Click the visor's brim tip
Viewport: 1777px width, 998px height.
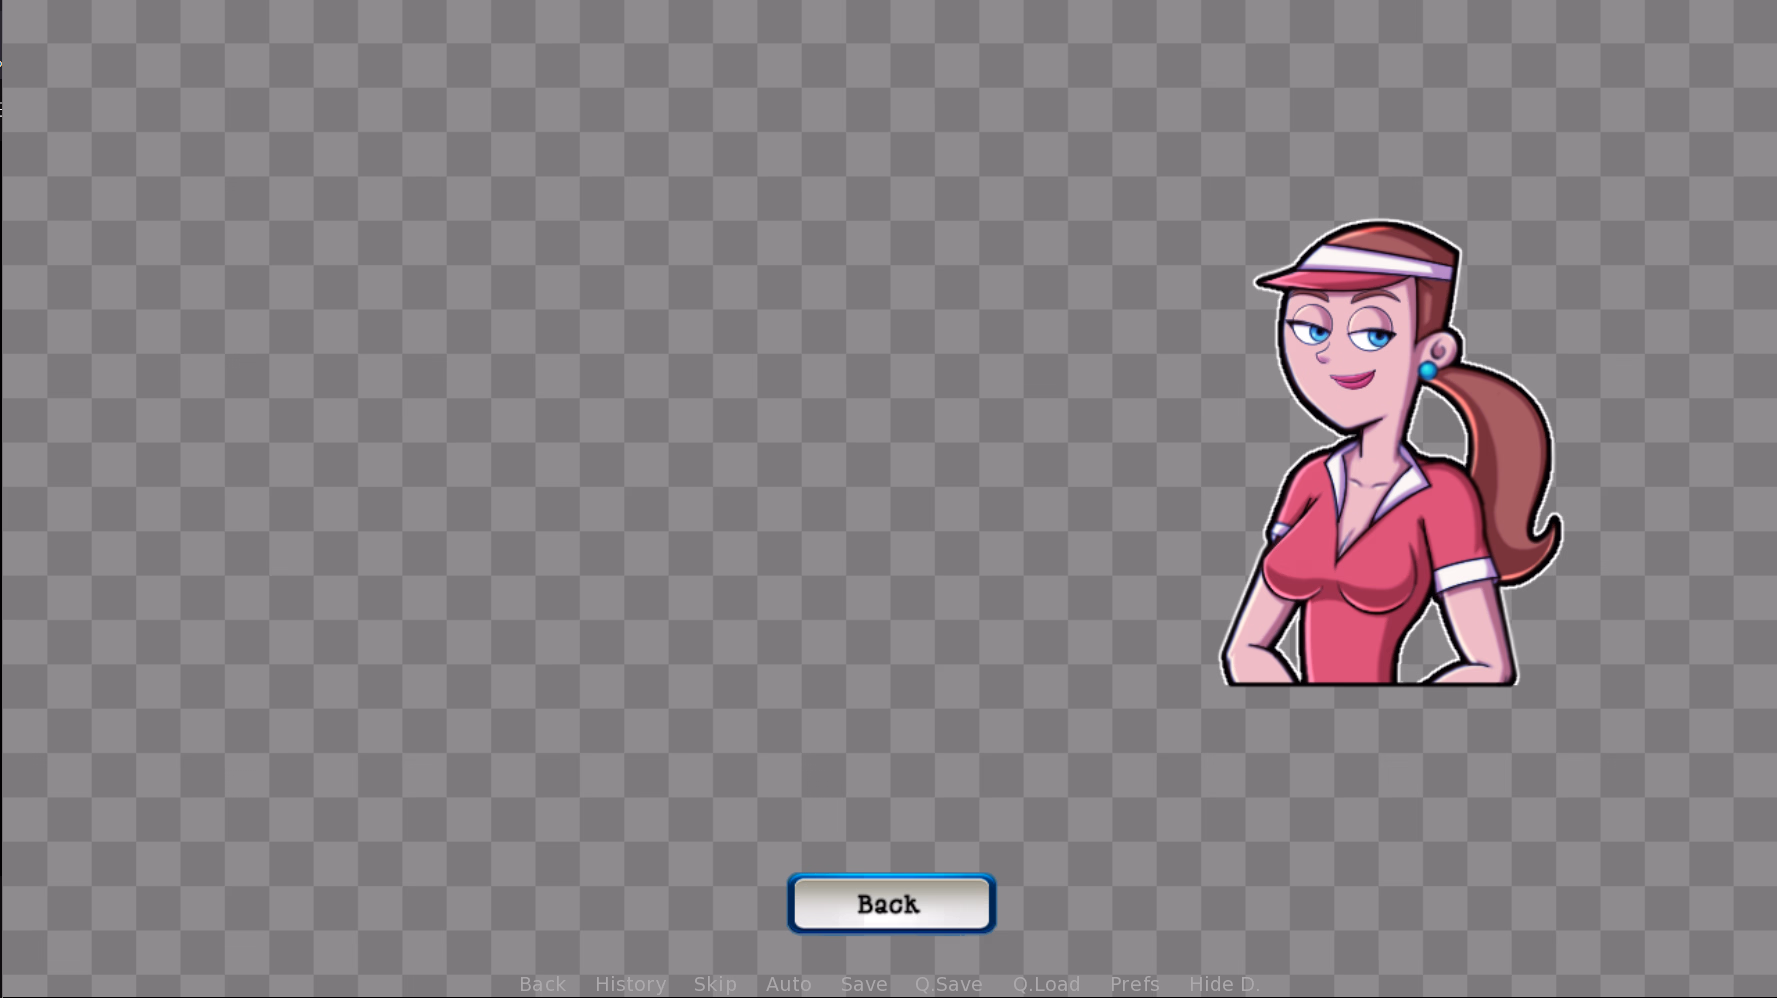tap(1264, 282)
